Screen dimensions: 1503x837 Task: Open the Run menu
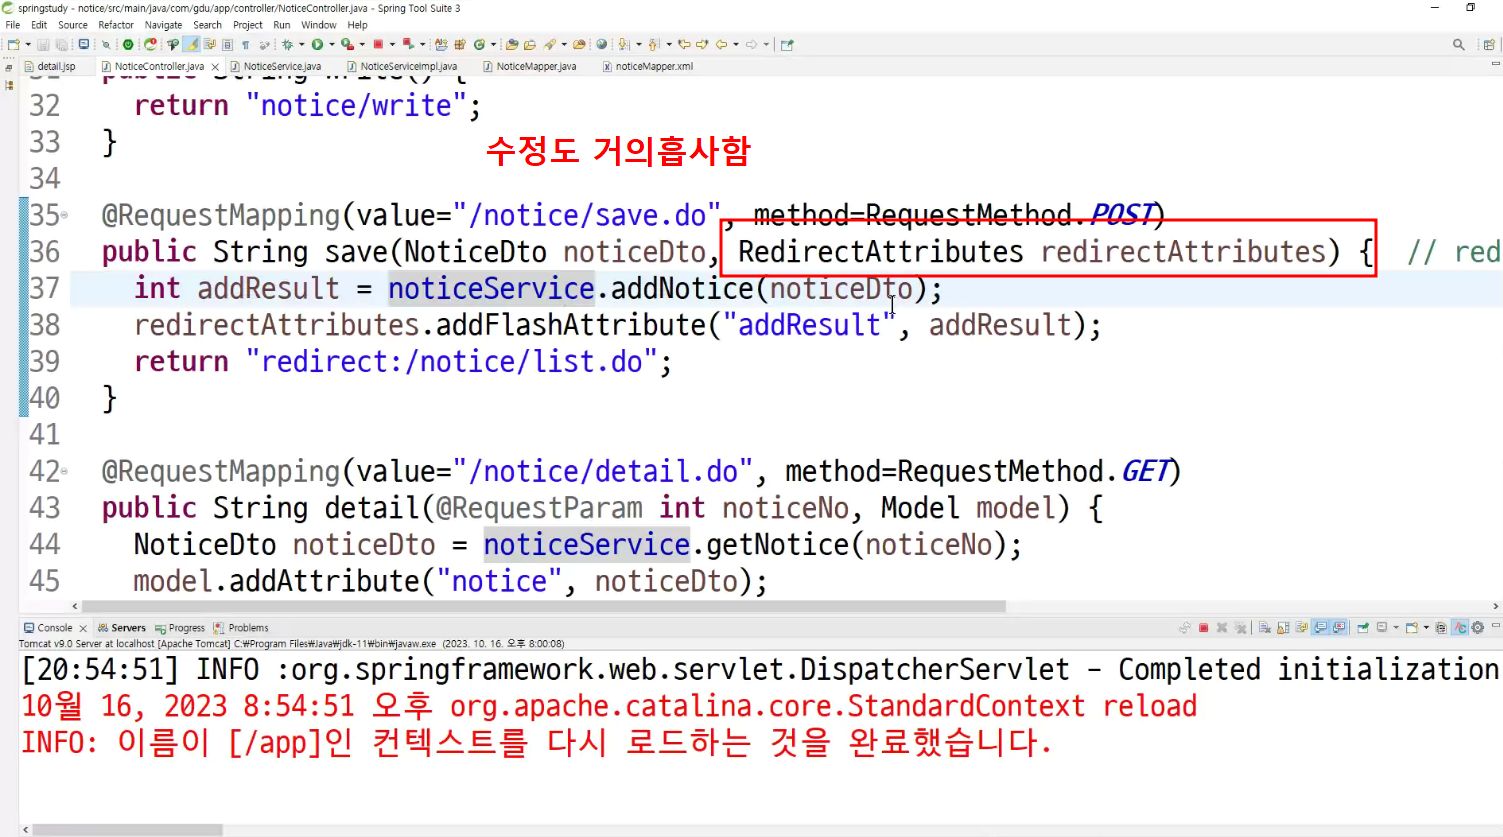(x=282, y=25)
